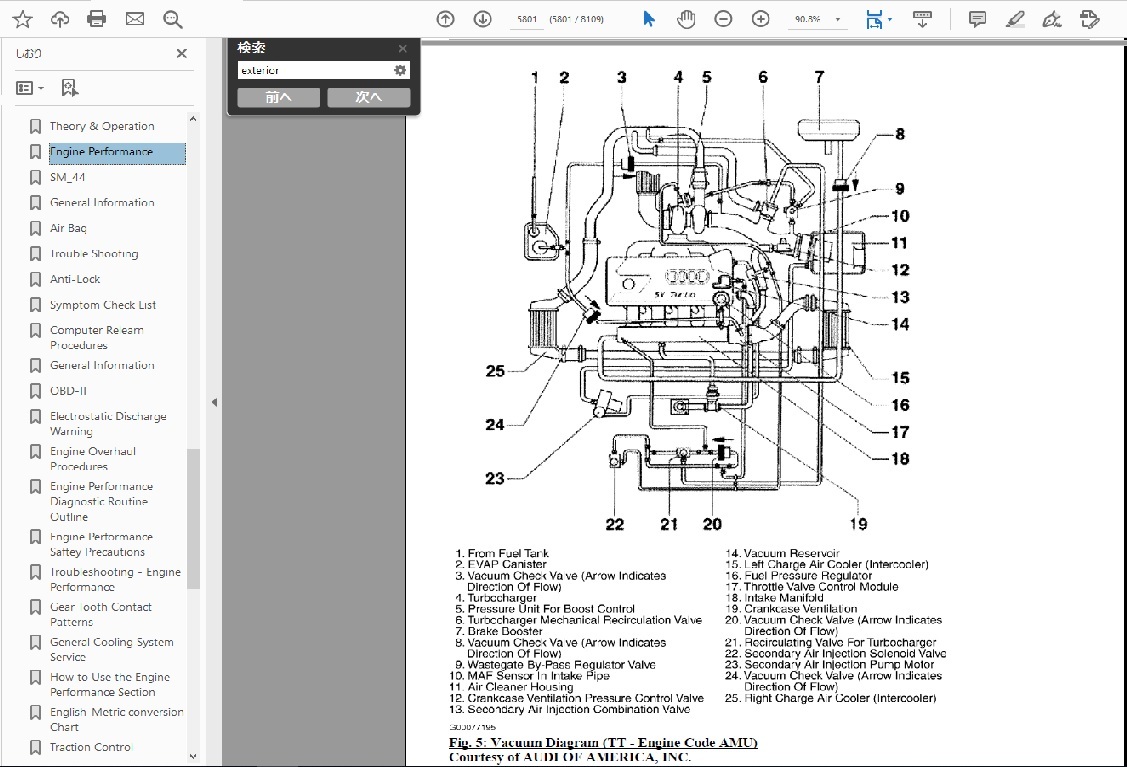Open bookmark panel options dropdown

coord(30,88)
